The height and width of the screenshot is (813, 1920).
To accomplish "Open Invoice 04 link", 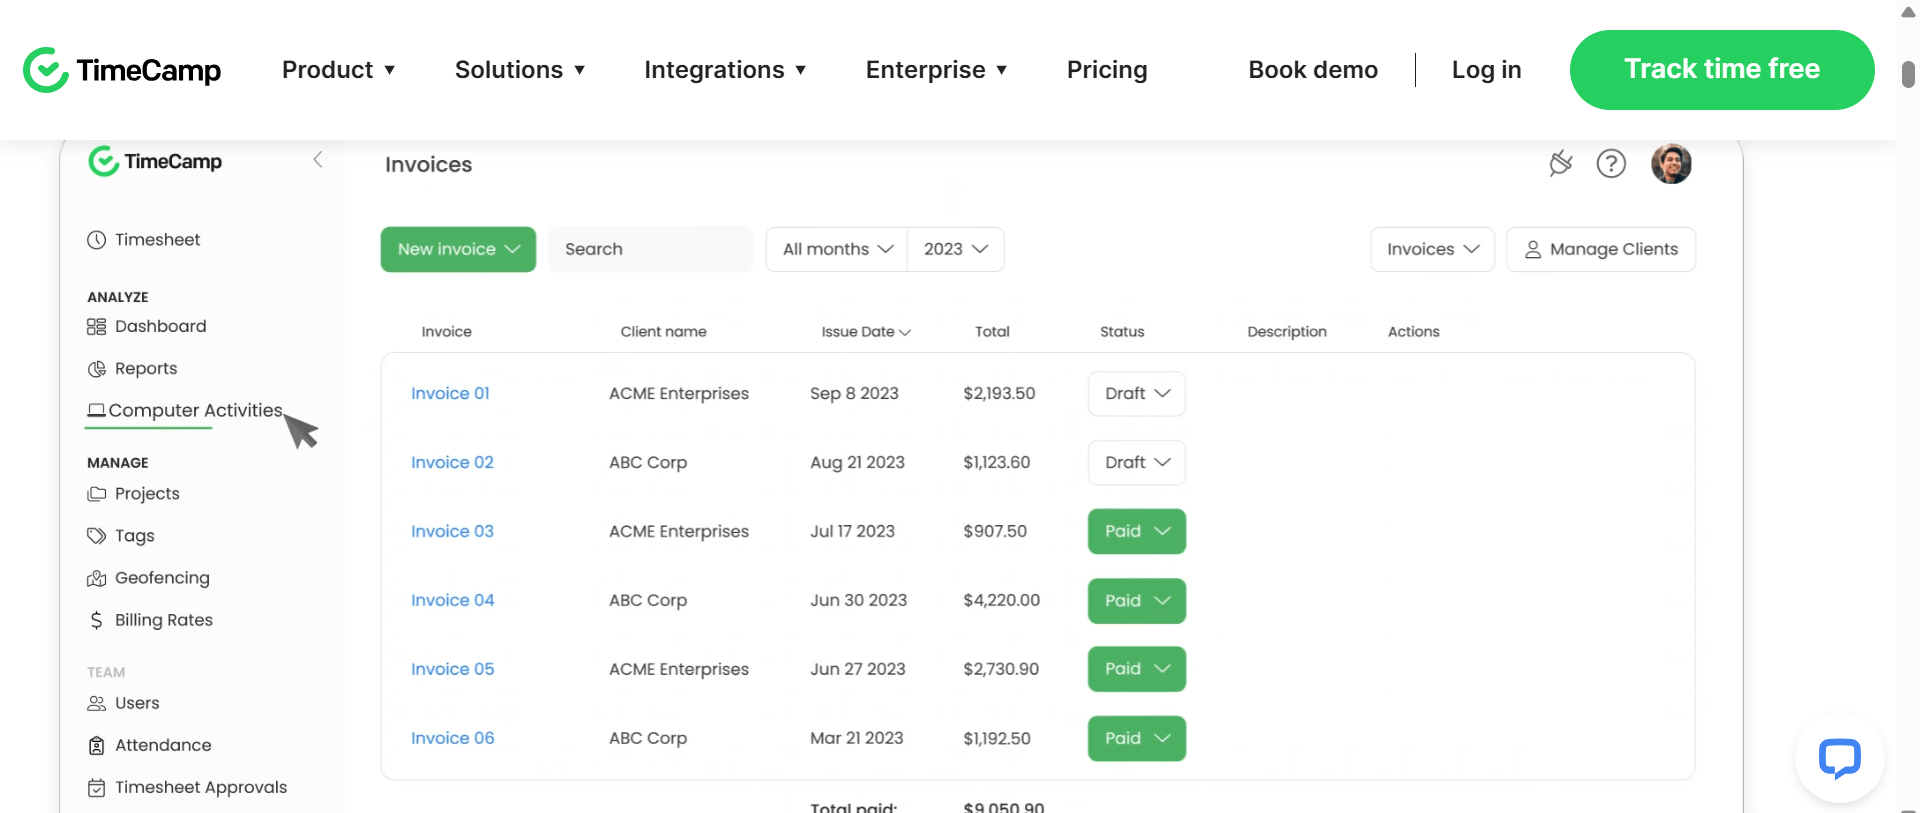I will pos(453,601).
